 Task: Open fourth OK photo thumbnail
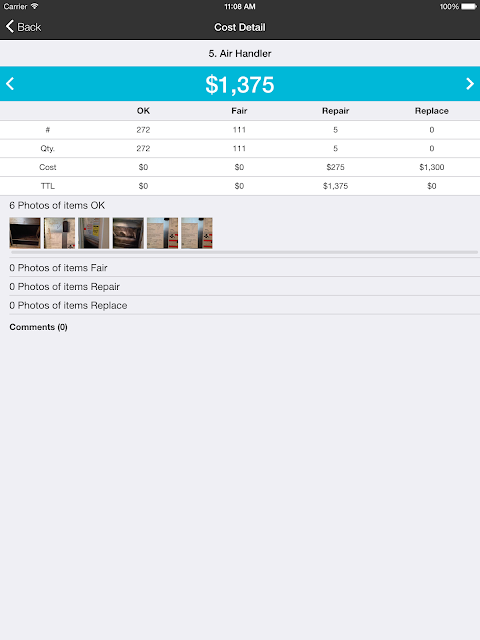pyautogui.click(x=128, y=233)
